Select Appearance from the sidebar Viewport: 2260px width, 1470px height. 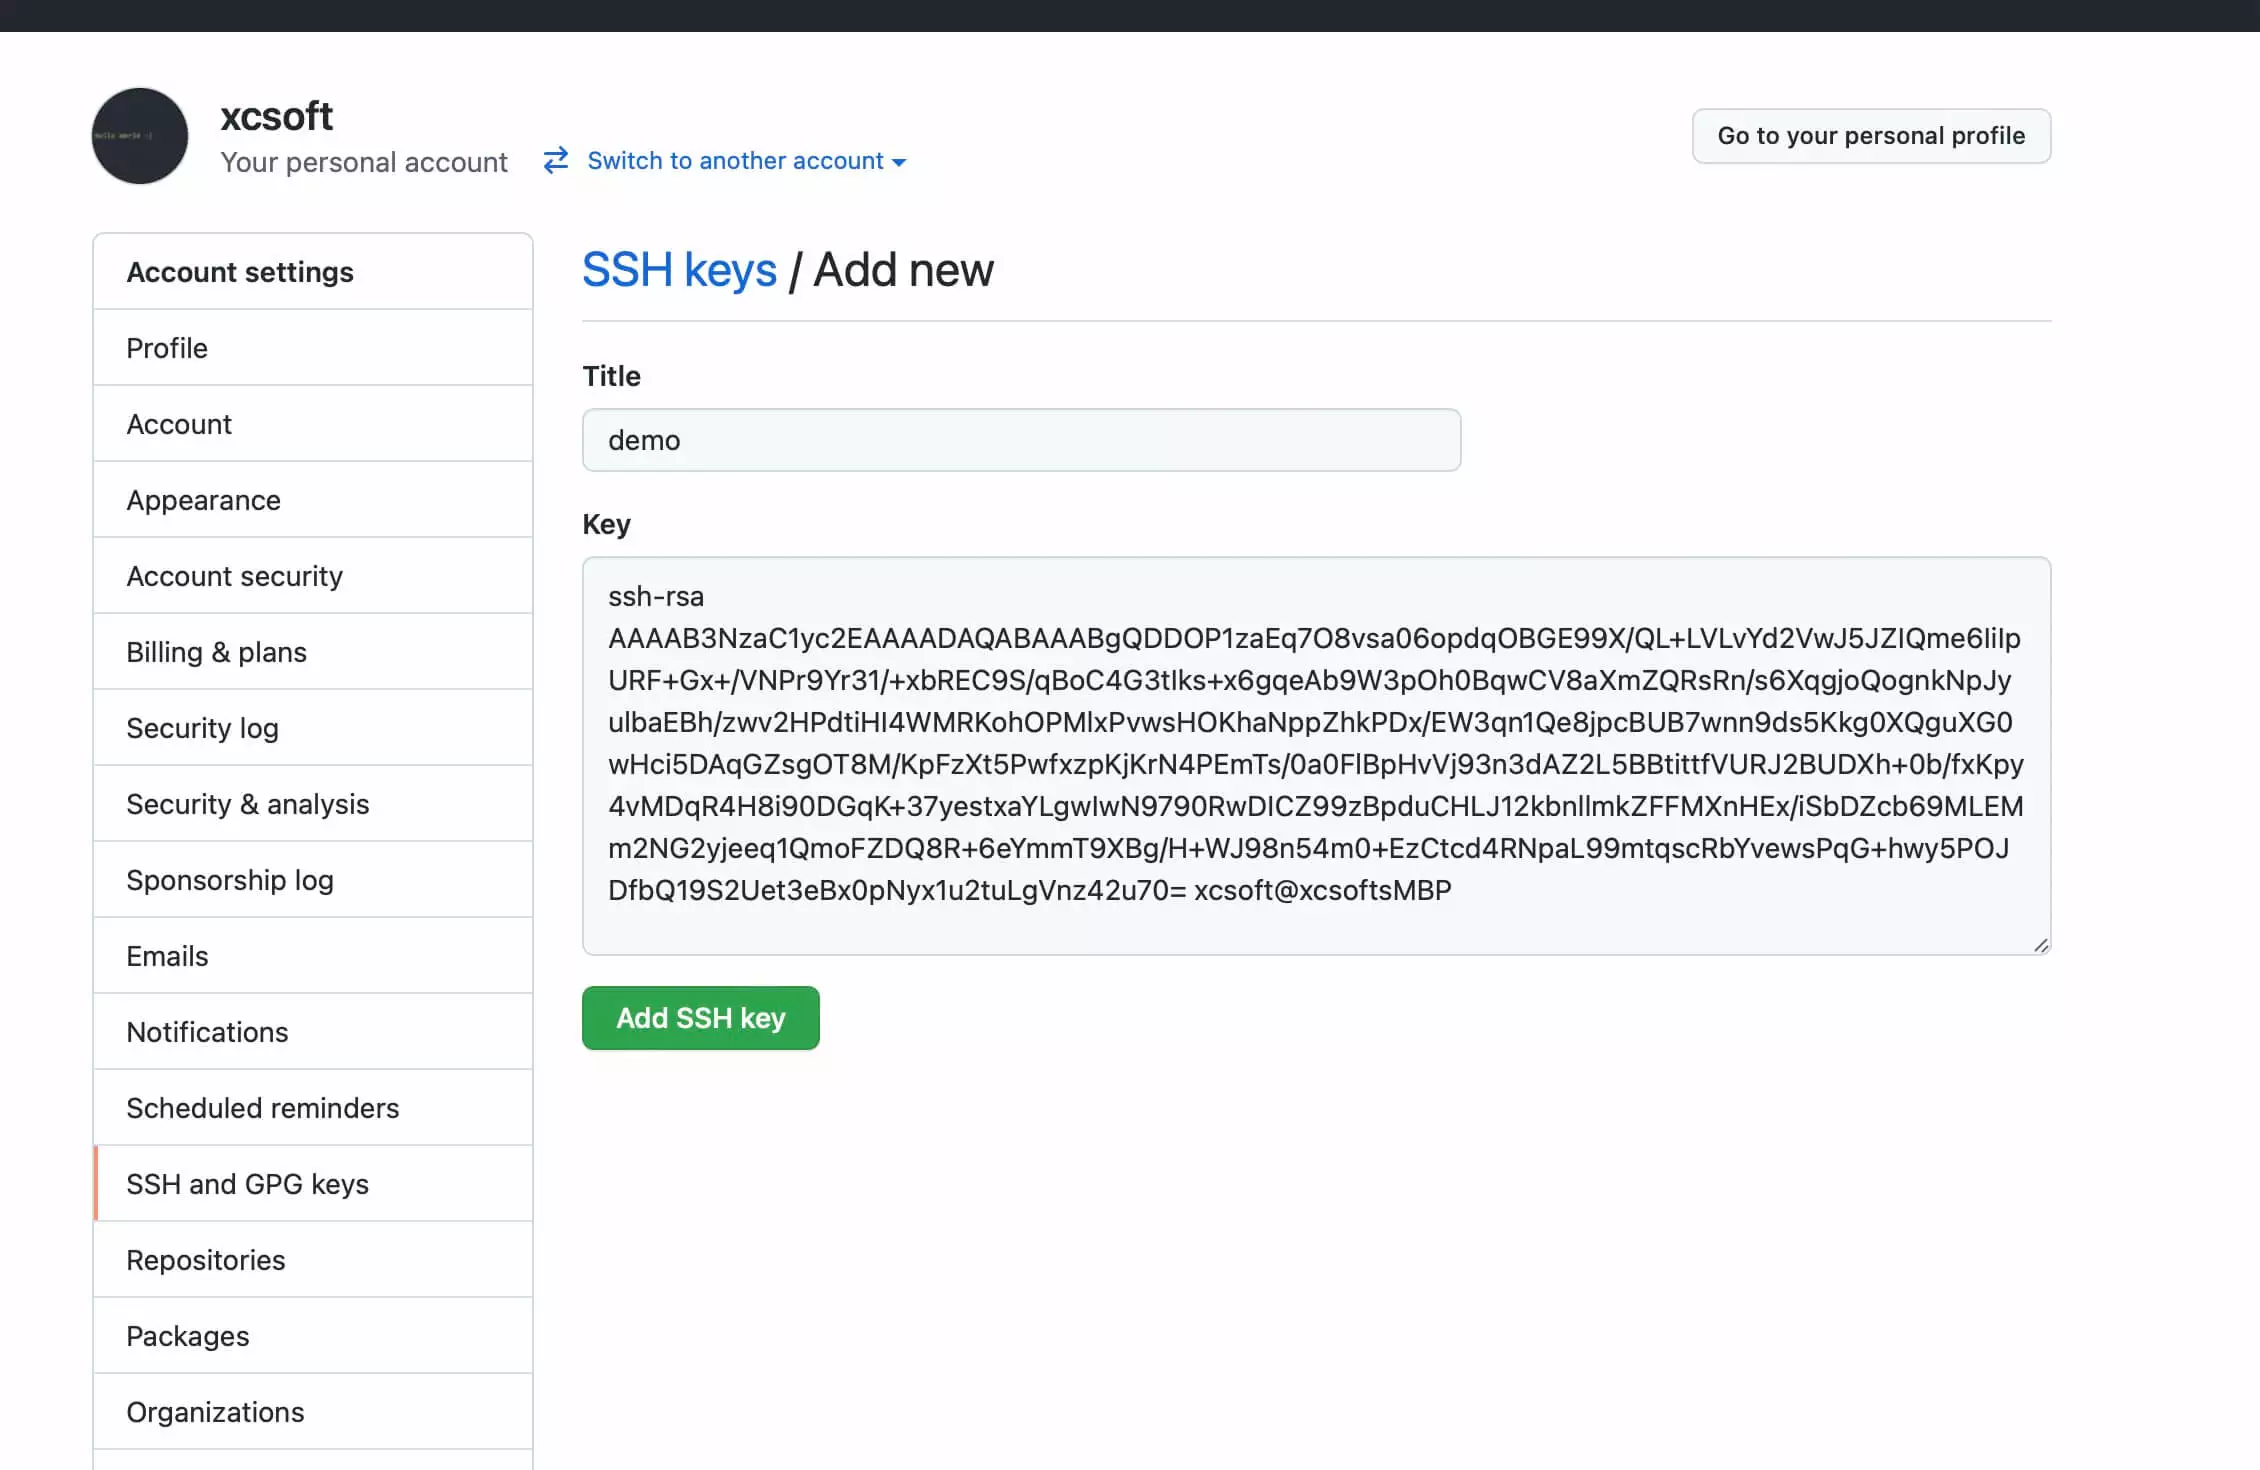[x=203, y=500]
